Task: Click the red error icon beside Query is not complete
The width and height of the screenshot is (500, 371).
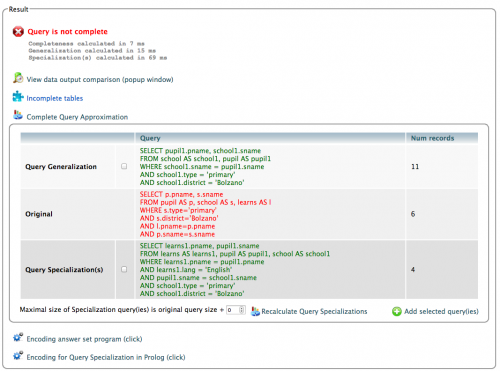Action: point(18,32)
